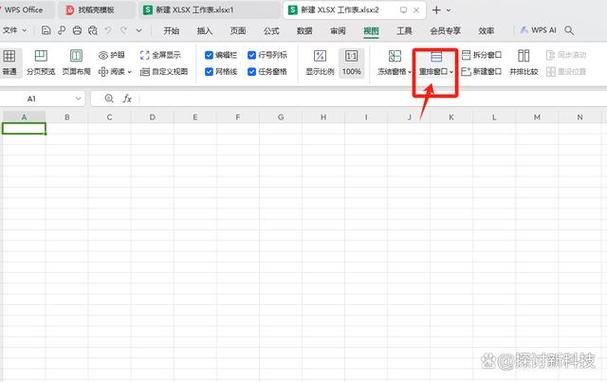The width and height of the screenshot is (607, 382).
Task: Open the 文件 file menu
Action: pyautogui.click(x=14, y=30)
